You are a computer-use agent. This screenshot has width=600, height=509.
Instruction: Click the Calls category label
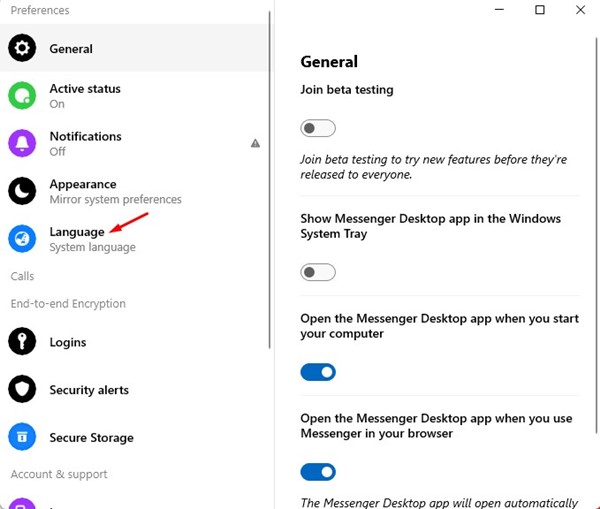[22, 276]
